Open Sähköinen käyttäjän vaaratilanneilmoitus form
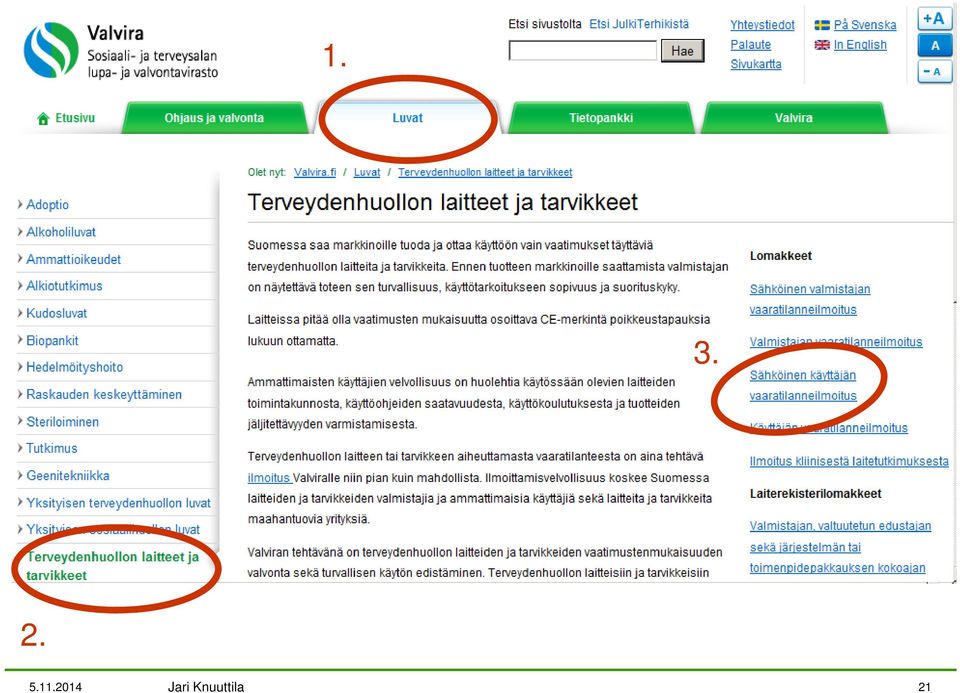Image resolution: width=960 pixels, height=693 pixels. click(803, 386)
